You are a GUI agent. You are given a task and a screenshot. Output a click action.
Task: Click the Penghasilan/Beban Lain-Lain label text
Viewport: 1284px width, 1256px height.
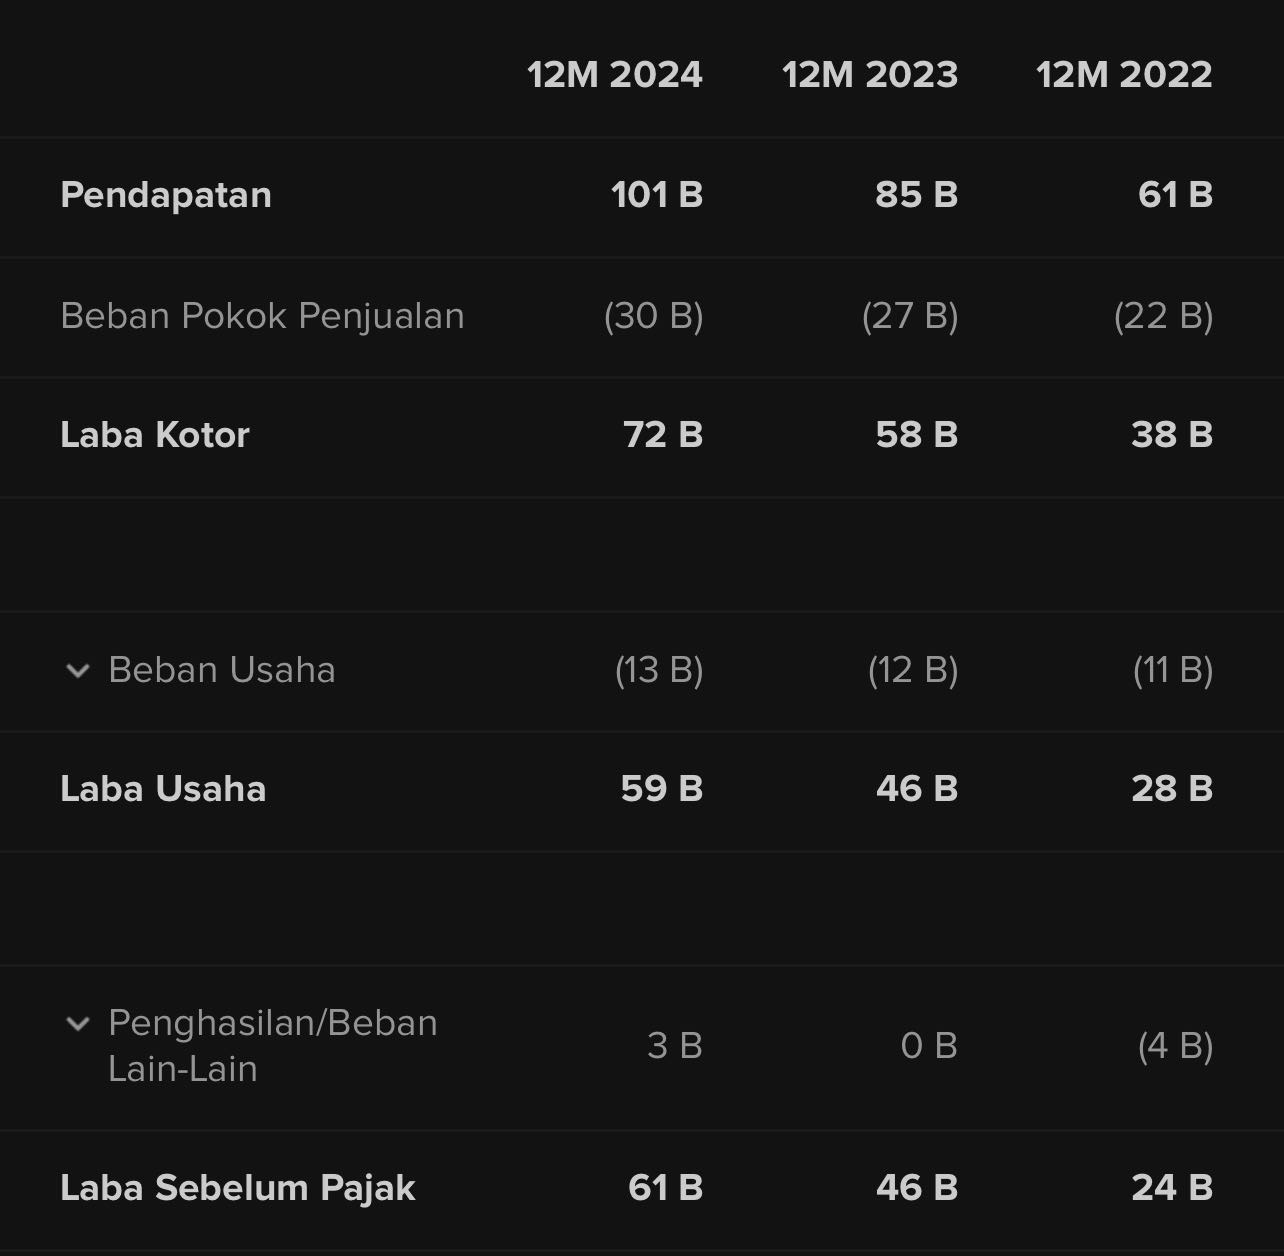(x=272, y=1045)
